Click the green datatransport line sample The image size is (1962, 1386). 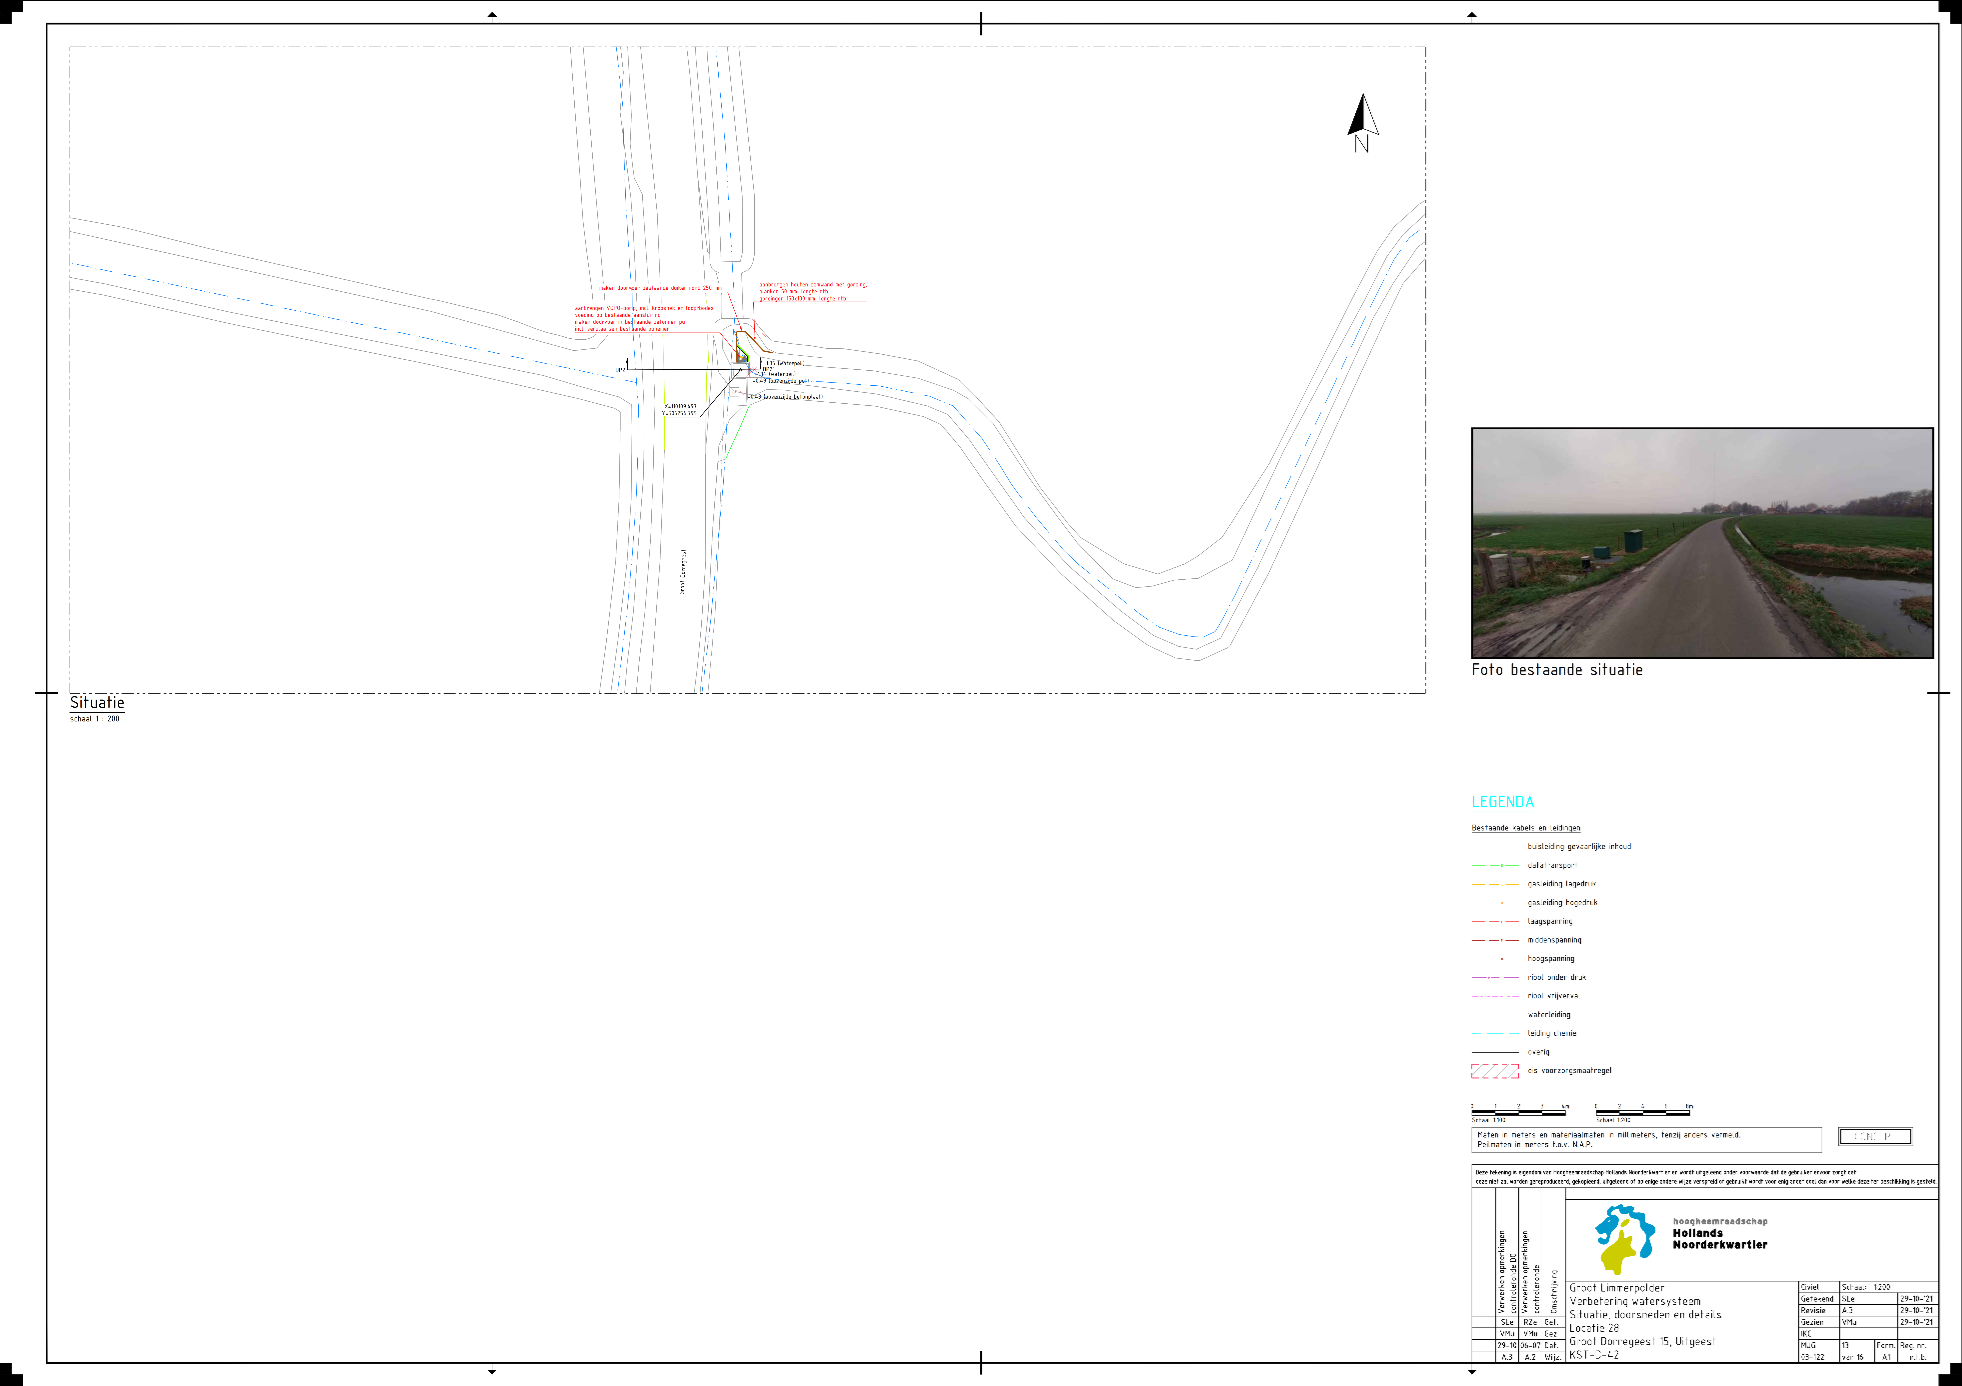[1495, 865]
